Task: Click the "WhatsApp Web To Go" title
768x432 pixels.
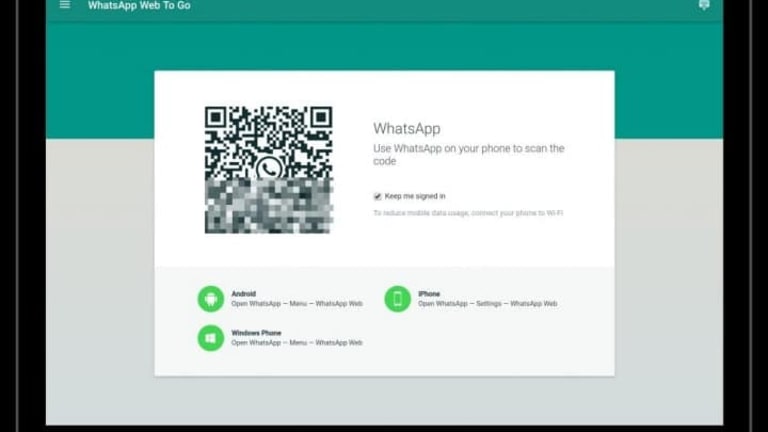Action: pyautogui.click(x=139, y=6)
